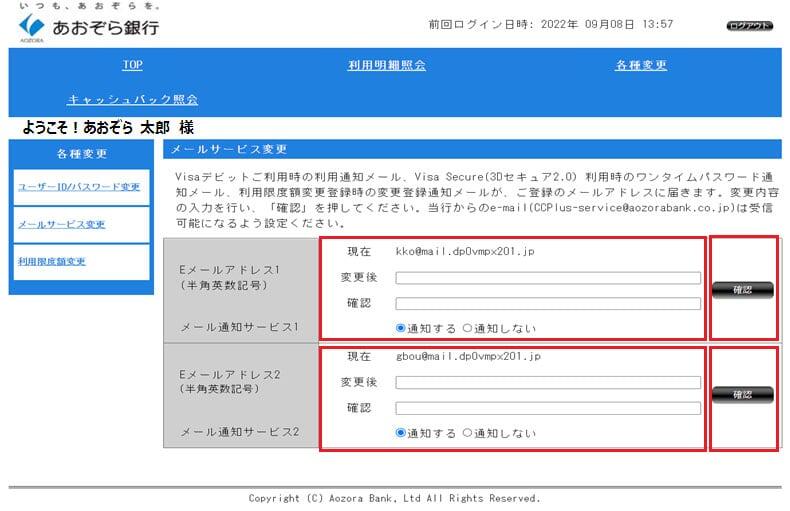Select 通知する for メール通知サービス2
Viewport: 790px width, 511px height.
pyautogui.click(x=402, y=433)
